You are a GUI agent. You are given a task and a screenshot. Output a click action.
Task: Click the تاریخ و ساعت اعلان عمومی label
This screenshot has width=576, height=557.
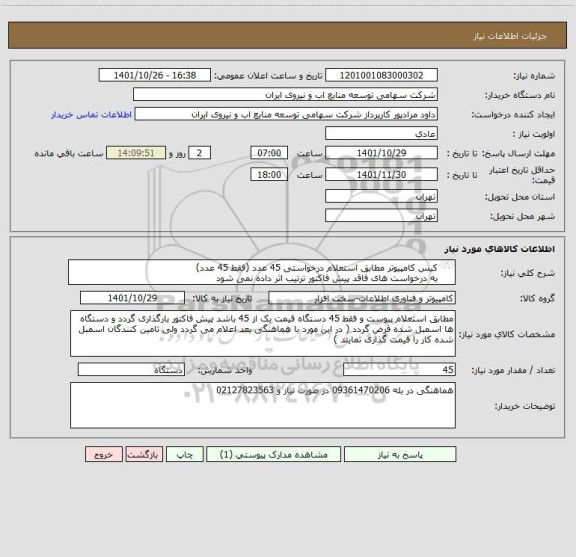coord(268,76)
